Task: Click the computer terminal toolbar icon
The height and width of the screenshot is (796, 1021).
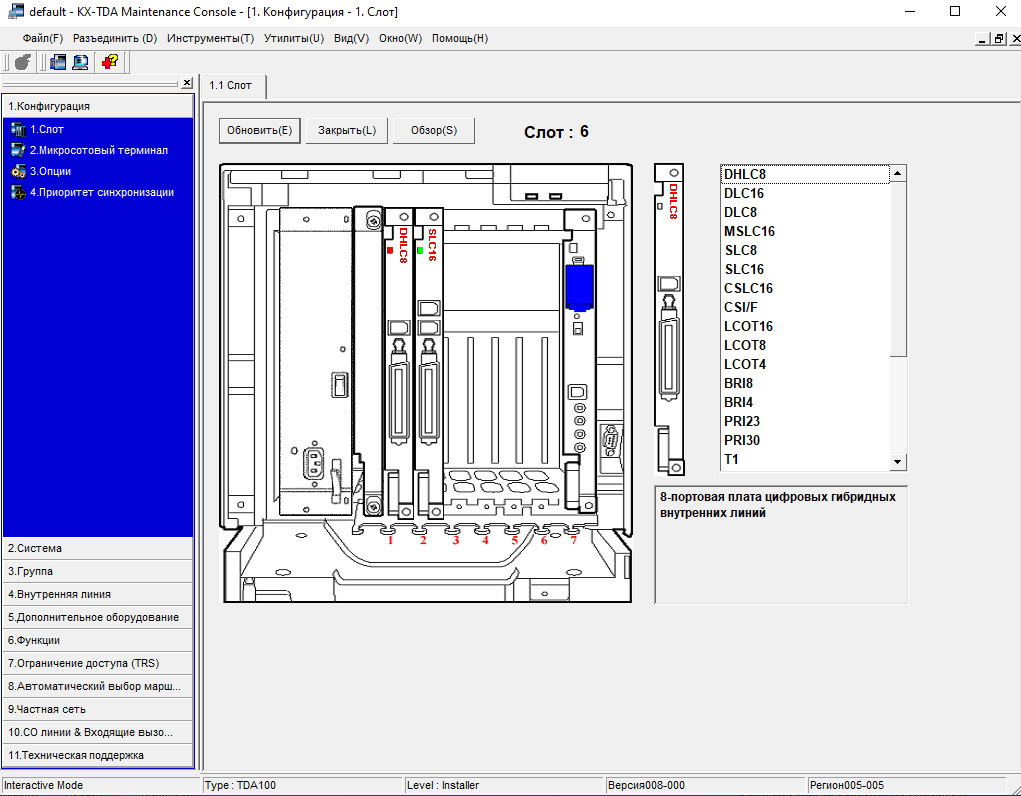Action: click(x=80, y=62)
